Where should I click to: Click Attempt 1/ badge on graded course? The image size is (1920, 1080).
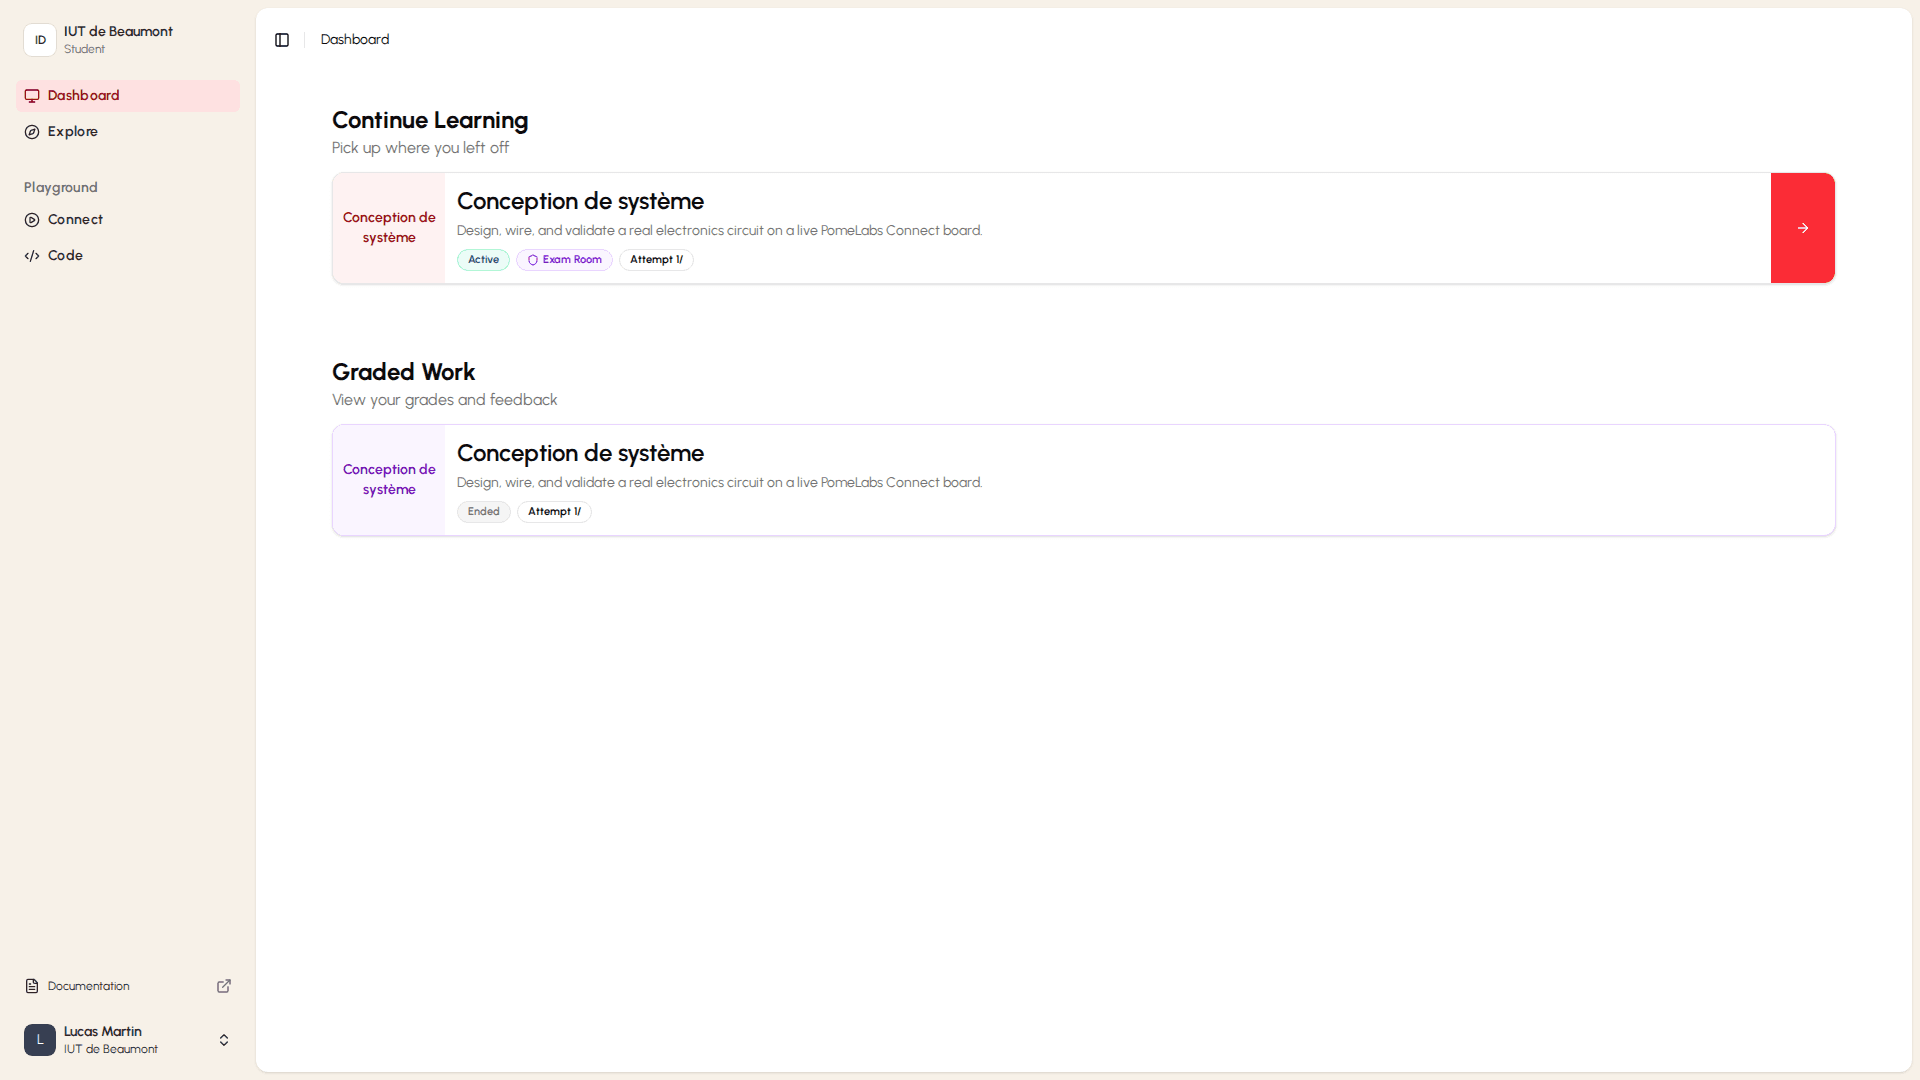pyautogui.click(x=554, y=512)
